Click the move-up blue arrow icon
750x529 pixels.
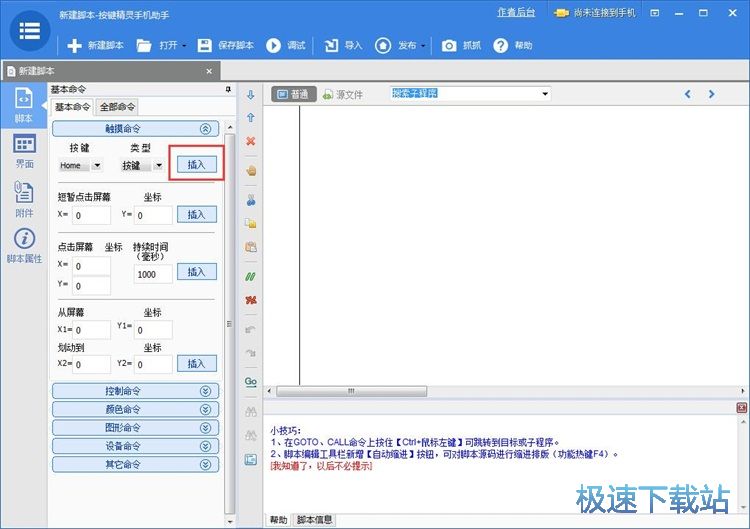tap(251, 117)
